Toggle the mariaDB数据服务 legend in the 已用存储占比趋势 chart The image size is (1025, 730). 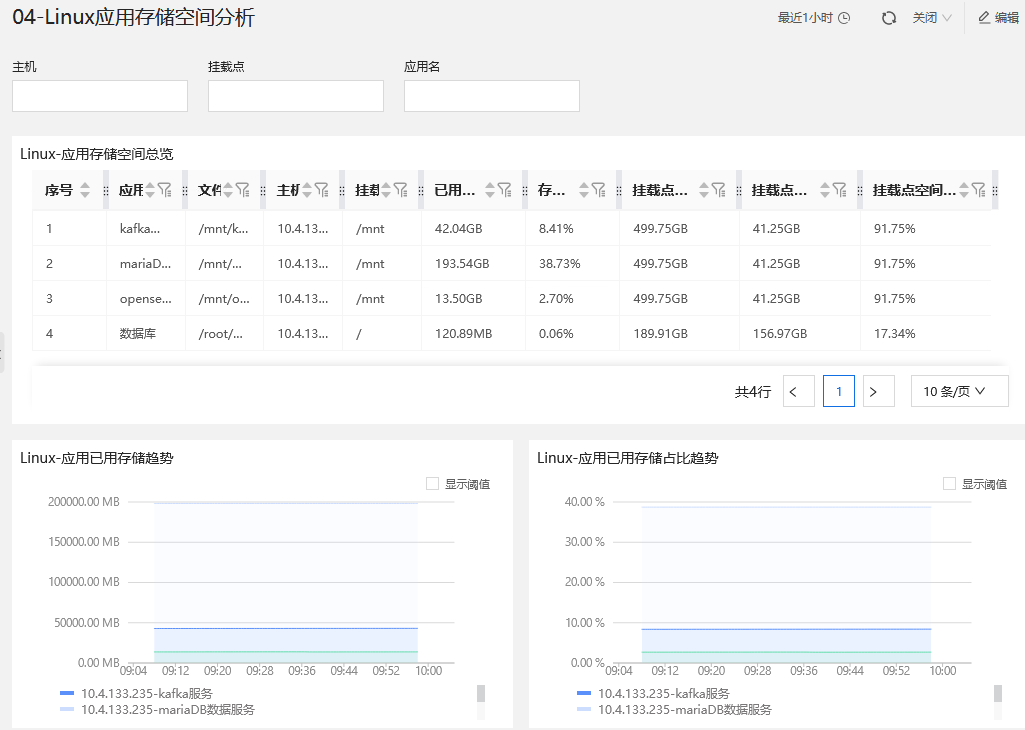(674, 710)
